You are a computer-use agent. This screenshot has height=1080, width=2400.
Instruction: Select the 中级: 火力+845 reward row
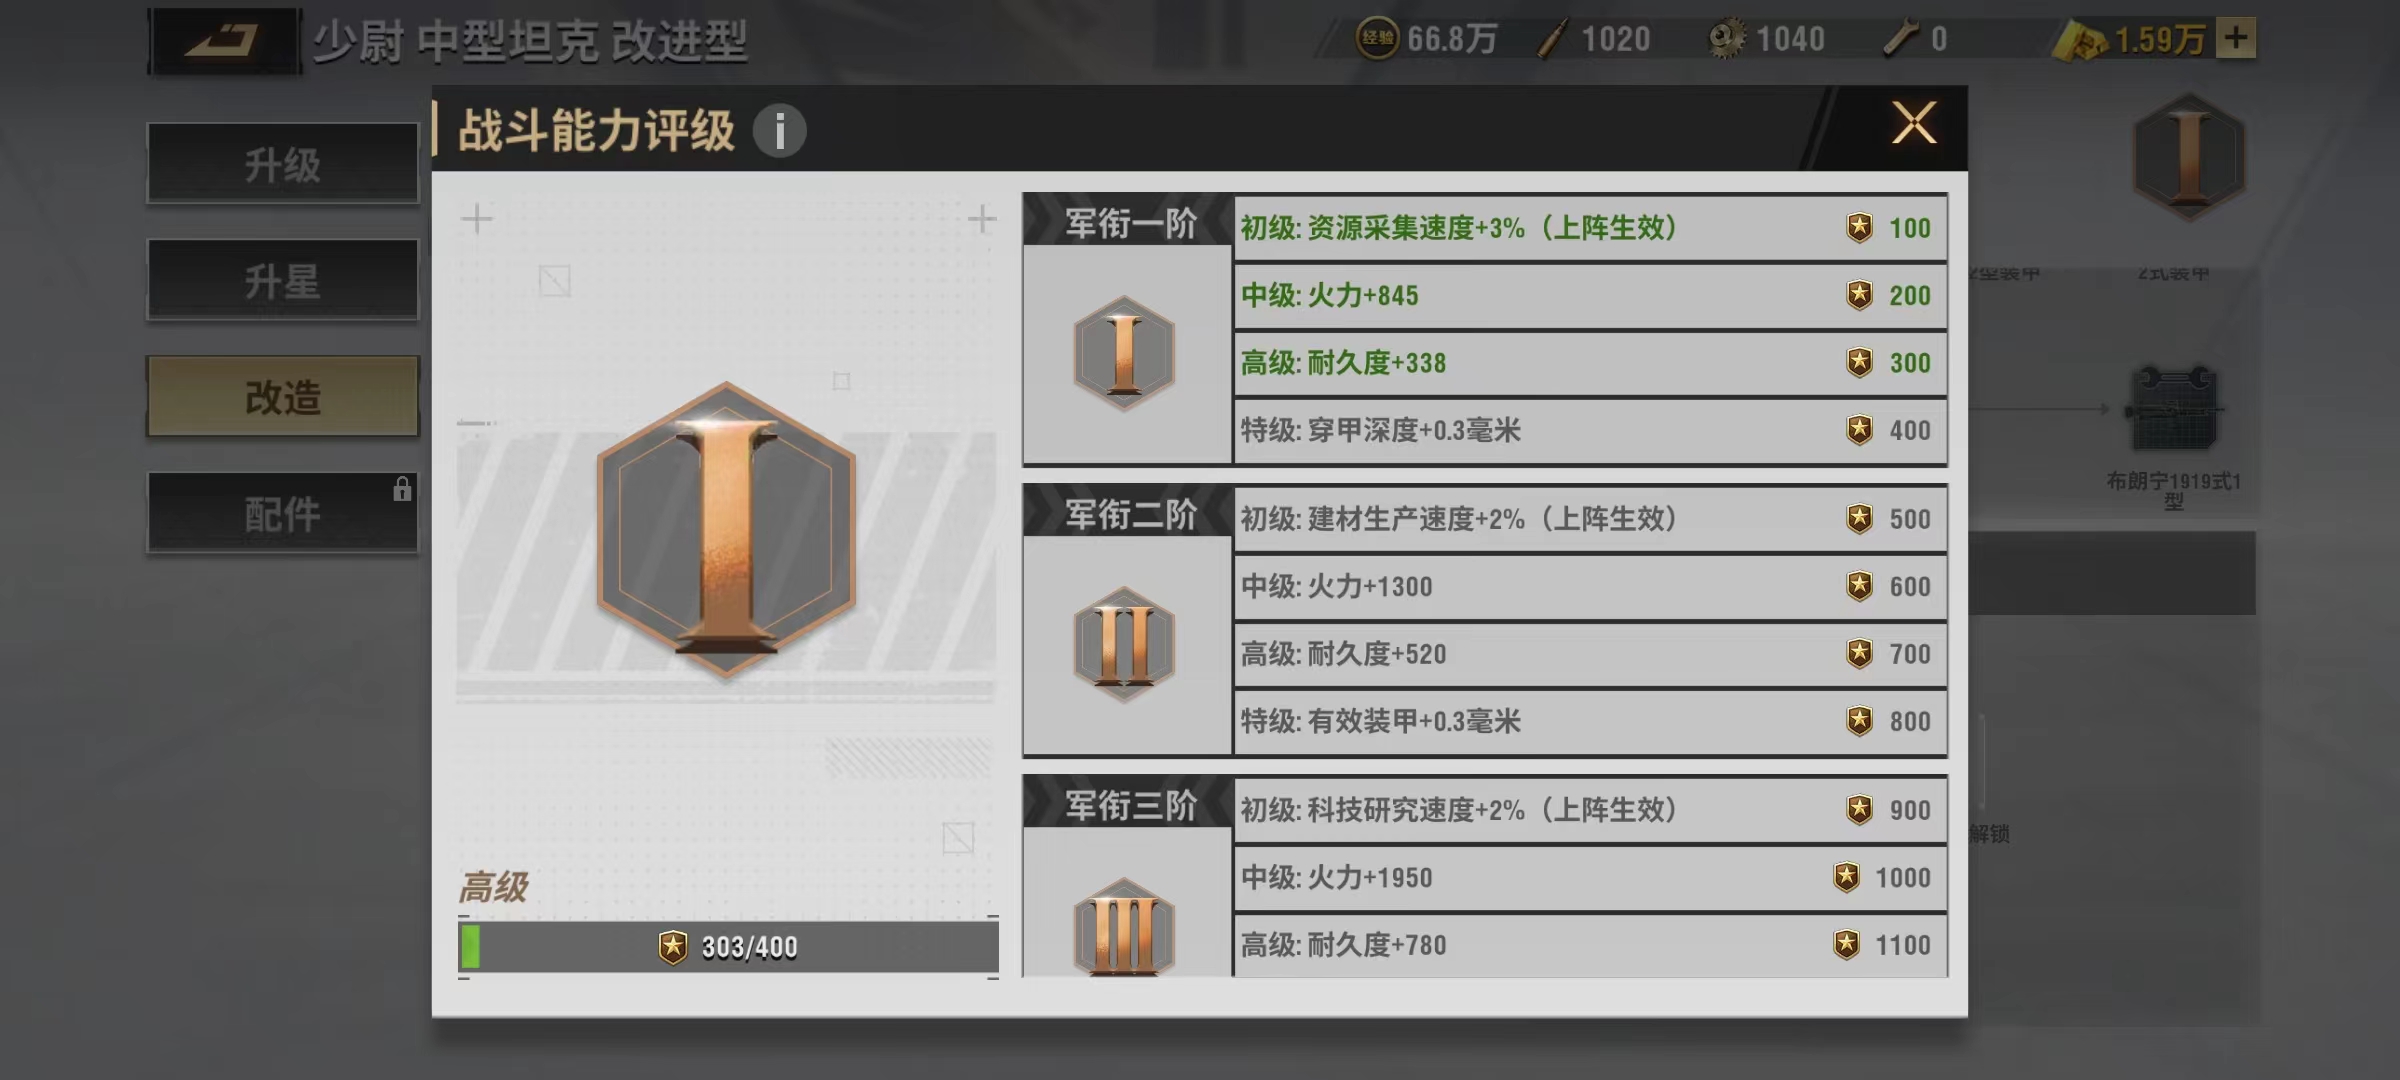(x=1590, y=296)
